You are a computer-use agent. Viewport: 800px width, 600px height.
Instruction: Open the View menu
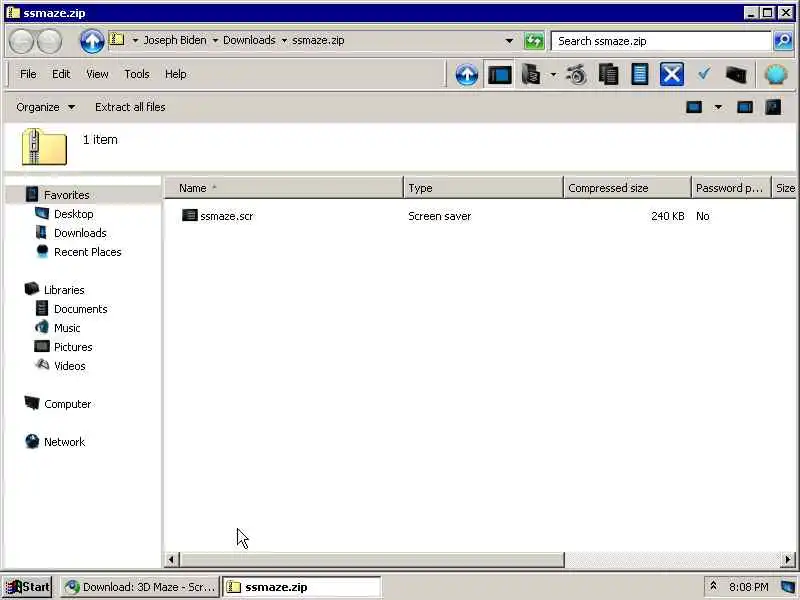tap(97, 74)
